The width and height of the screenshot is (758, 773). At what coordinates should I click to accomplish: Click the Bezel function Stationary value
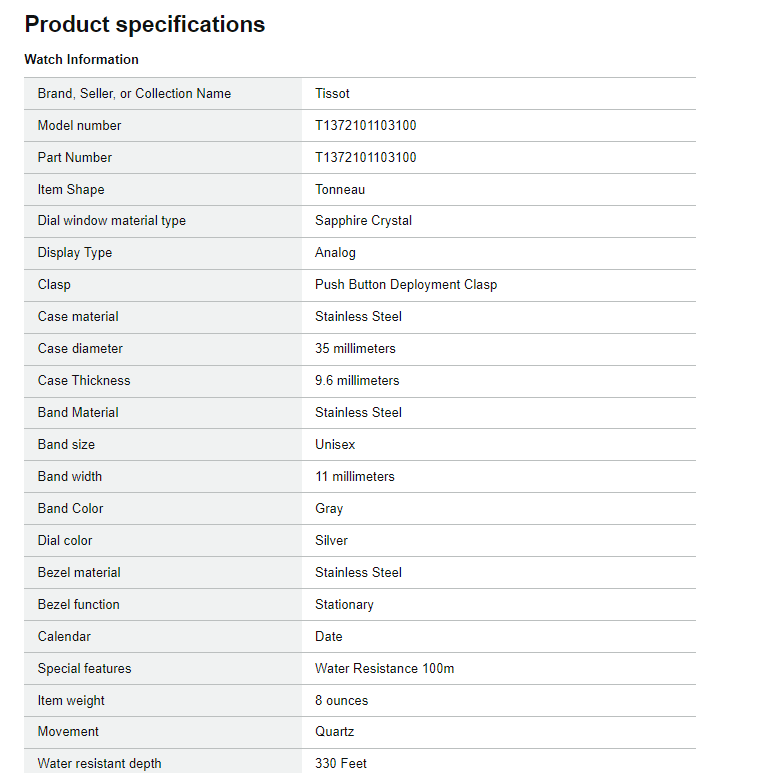click(344, 605)
